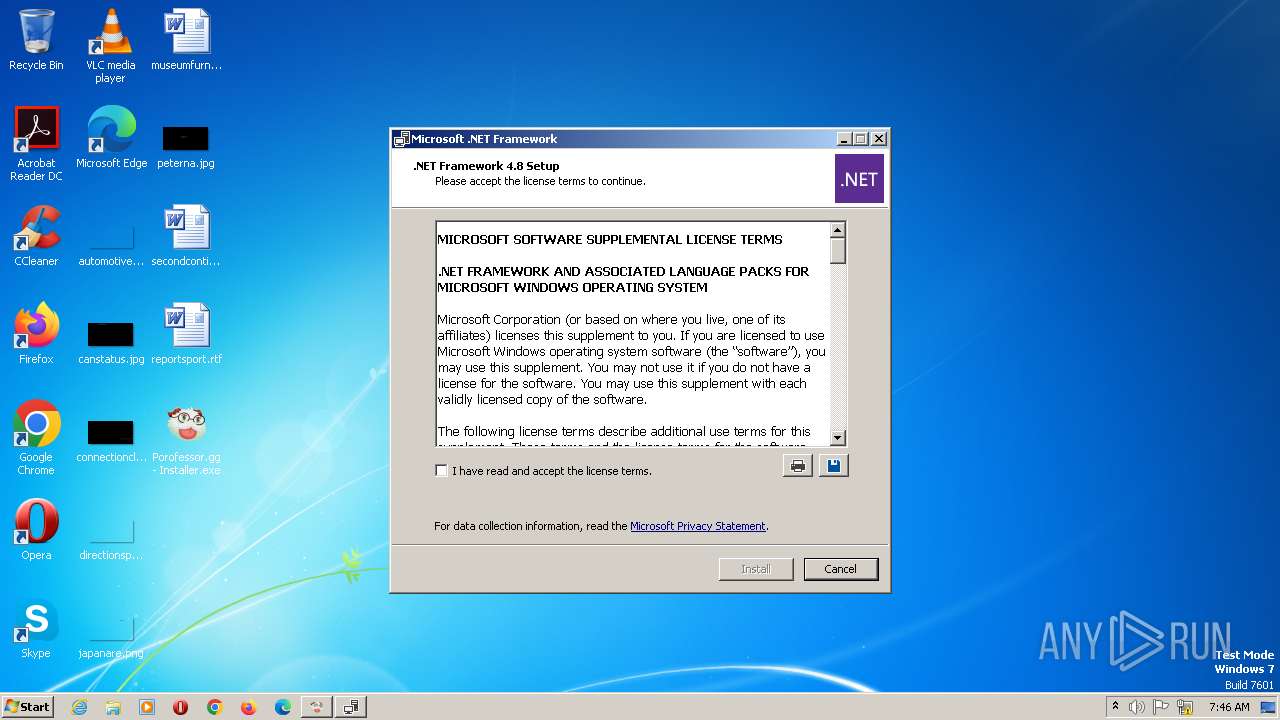1280x720 pixels.
Task: Click the license text scroll down arrow
Action: pos(838,437)
